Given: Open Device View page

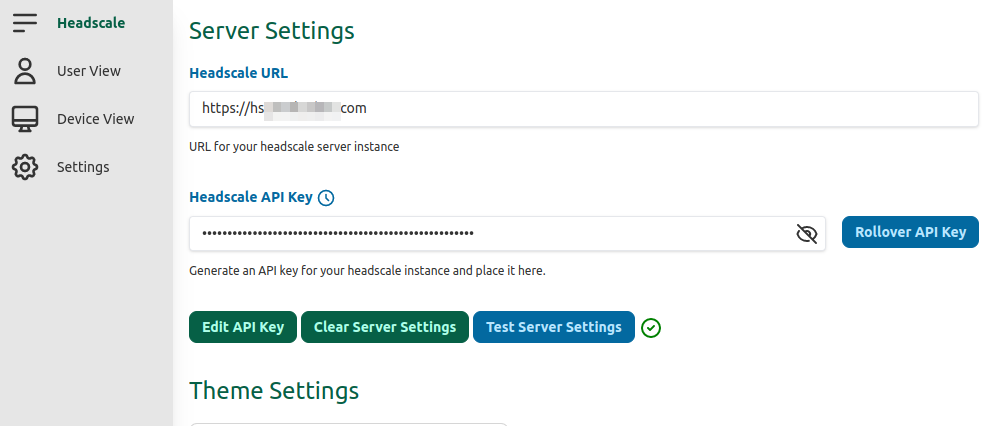Looking at the screenshot, I should click(95, 119).
